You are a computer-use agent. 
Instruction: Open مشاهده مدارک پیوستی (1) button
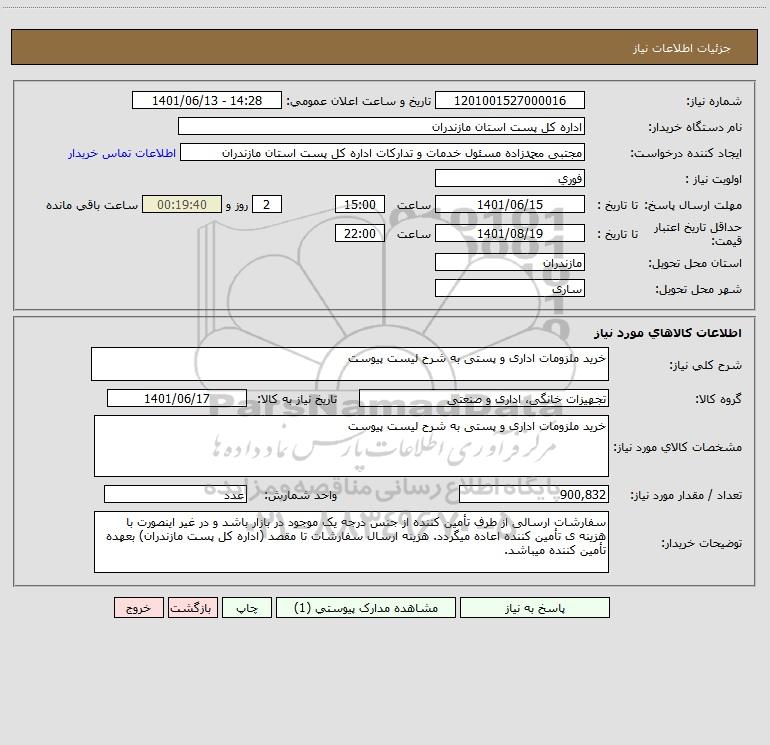(x=366, y=608)
